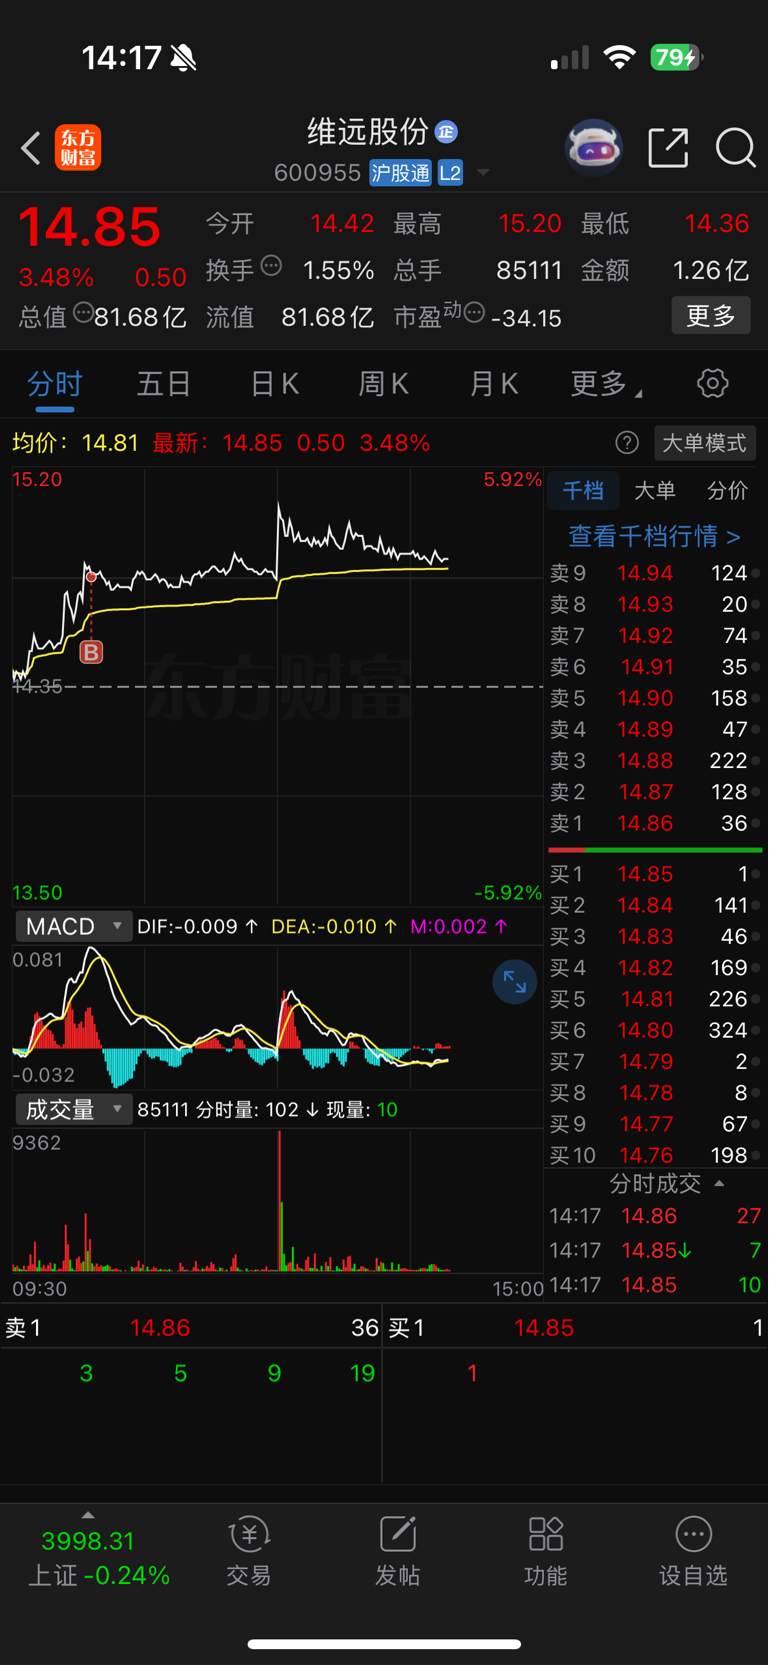
Task: Open the MACD indicator dropdown
Action: [74, 926]
